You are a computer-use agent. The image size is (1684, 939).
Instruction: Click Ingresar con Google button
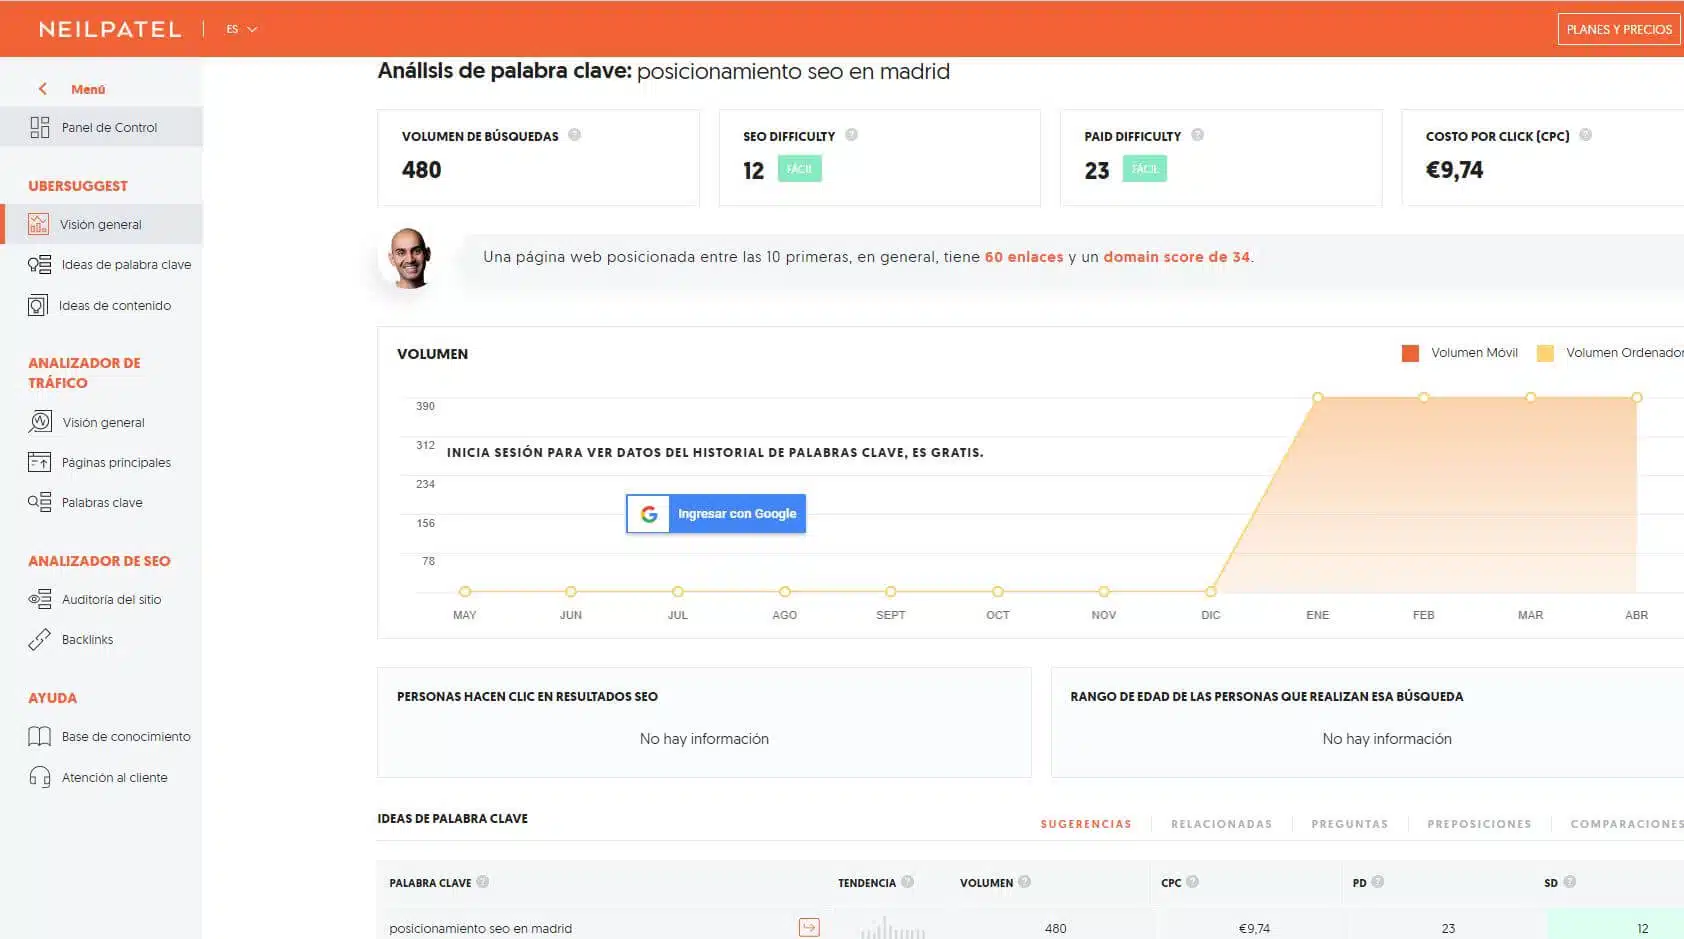tap(716, 514)
